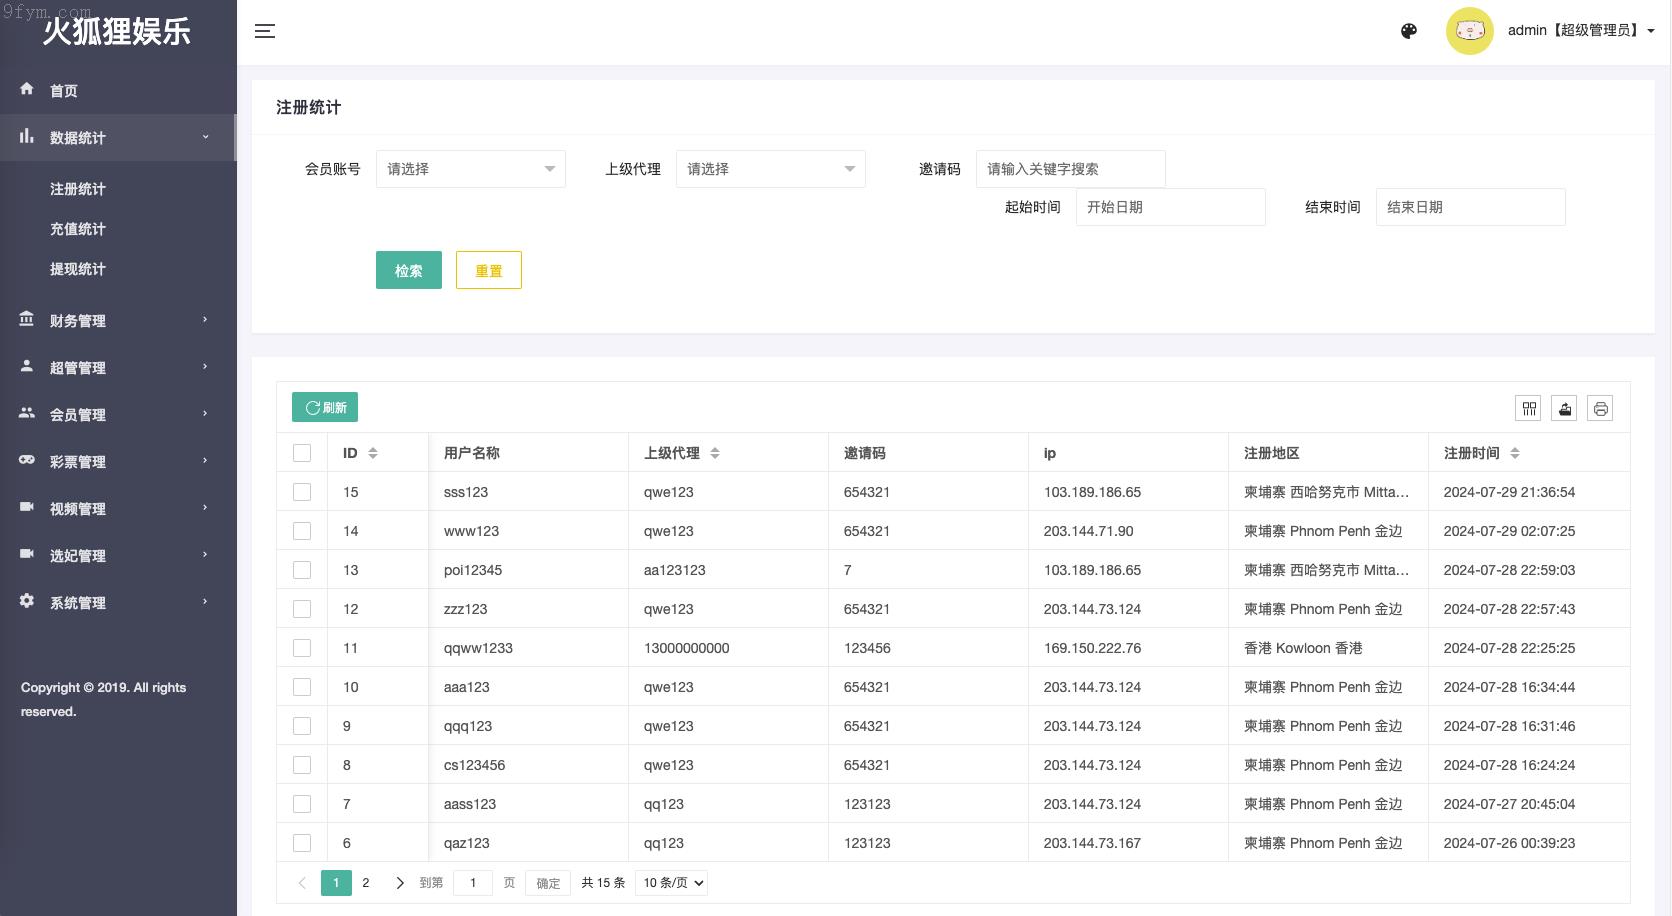Viewport: 1672px width, 916px height.
Task: Click the 重置 reset button
Action: pos(488,270)
